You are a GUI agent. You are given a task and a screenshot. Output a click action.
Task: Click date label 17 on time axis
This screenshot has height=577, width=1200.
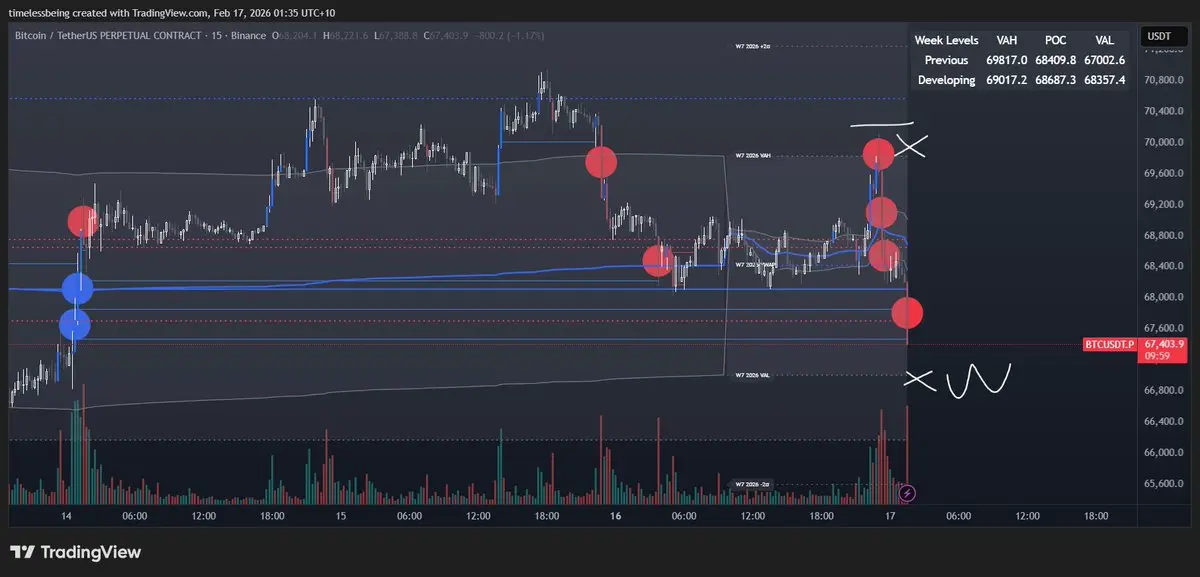(x=890, y=516)
